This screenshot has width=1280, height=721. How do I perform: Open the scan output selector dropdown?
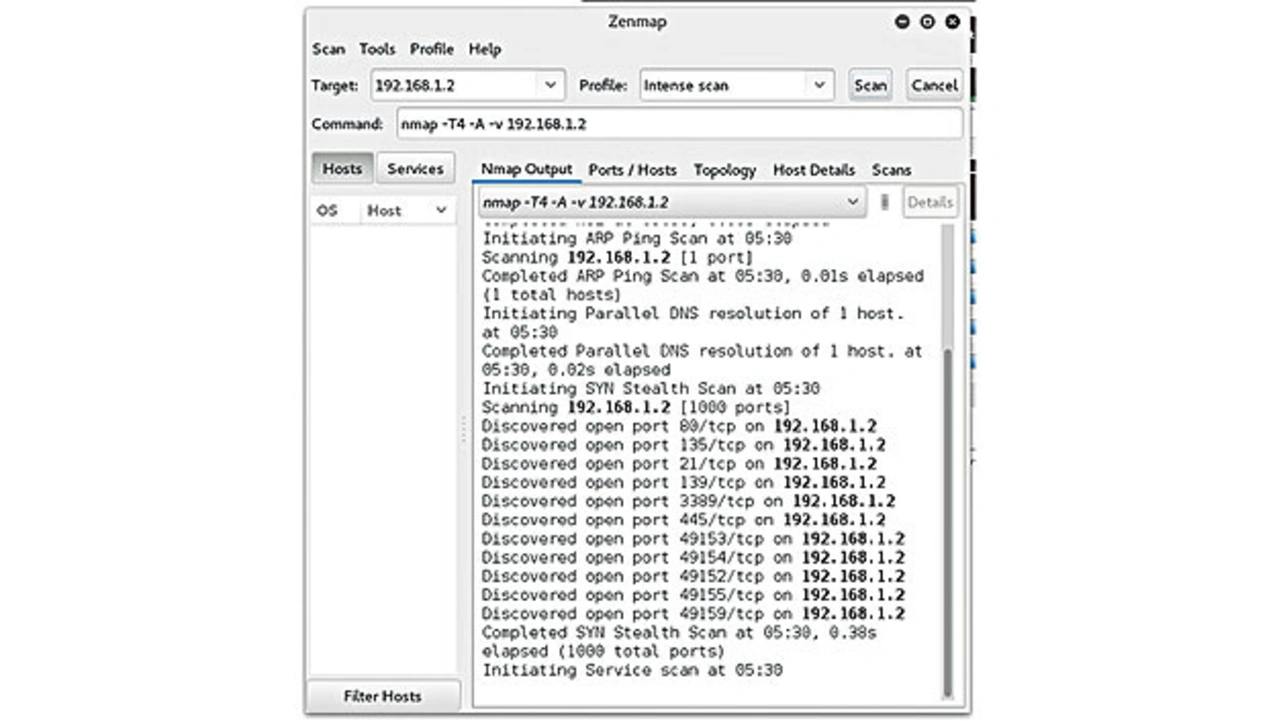[x=671, y=202]
